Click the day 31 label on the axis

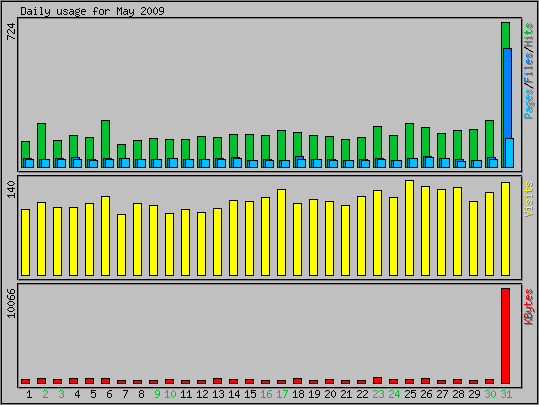(506, 394)
